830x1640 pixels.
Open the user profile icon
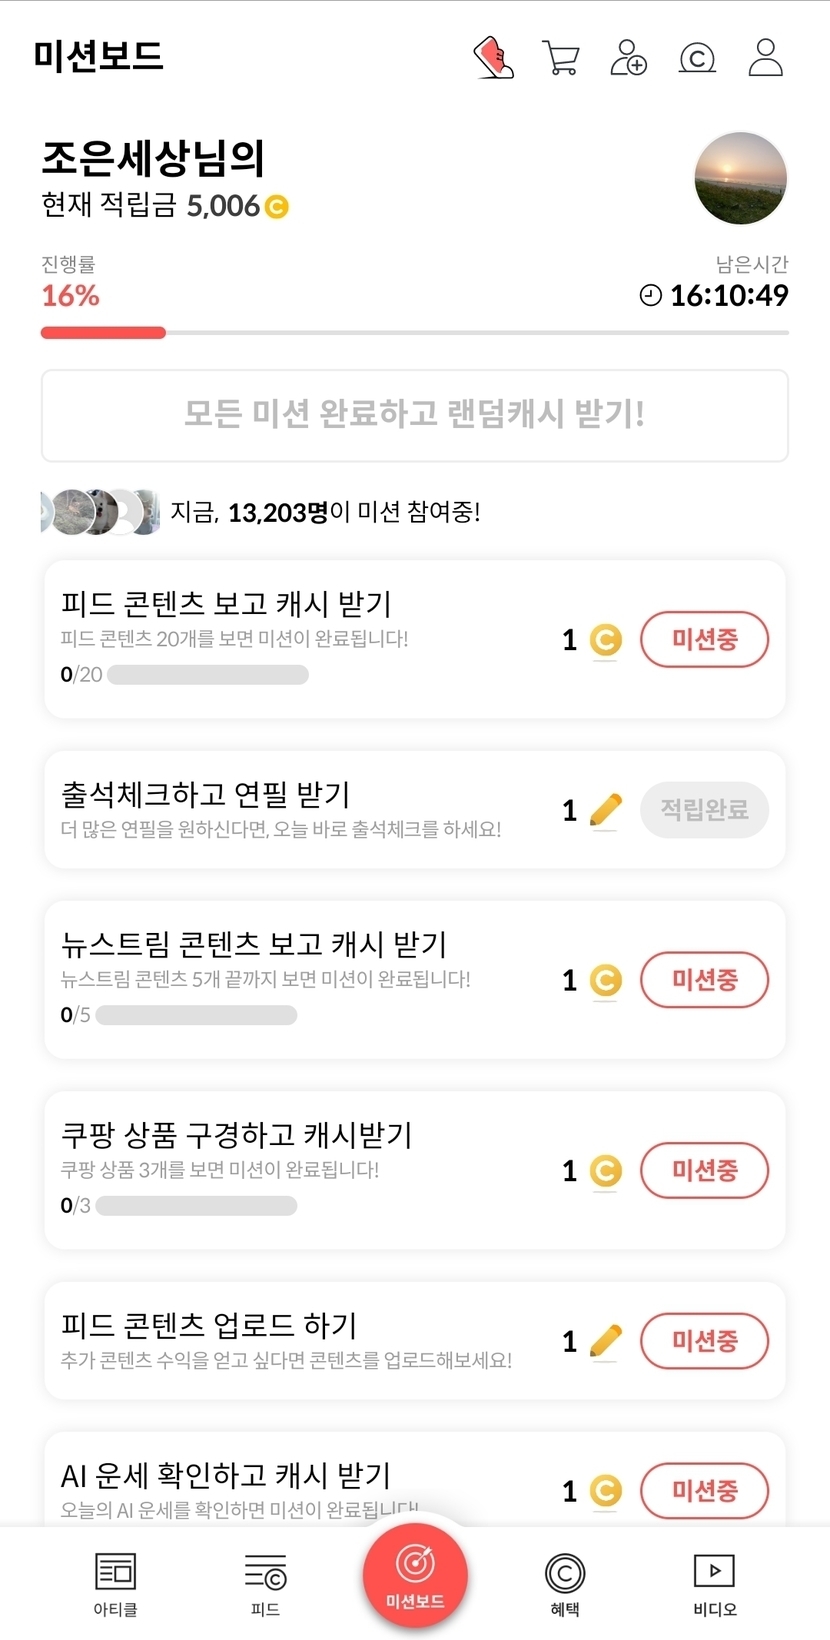(x=766, y=58)
